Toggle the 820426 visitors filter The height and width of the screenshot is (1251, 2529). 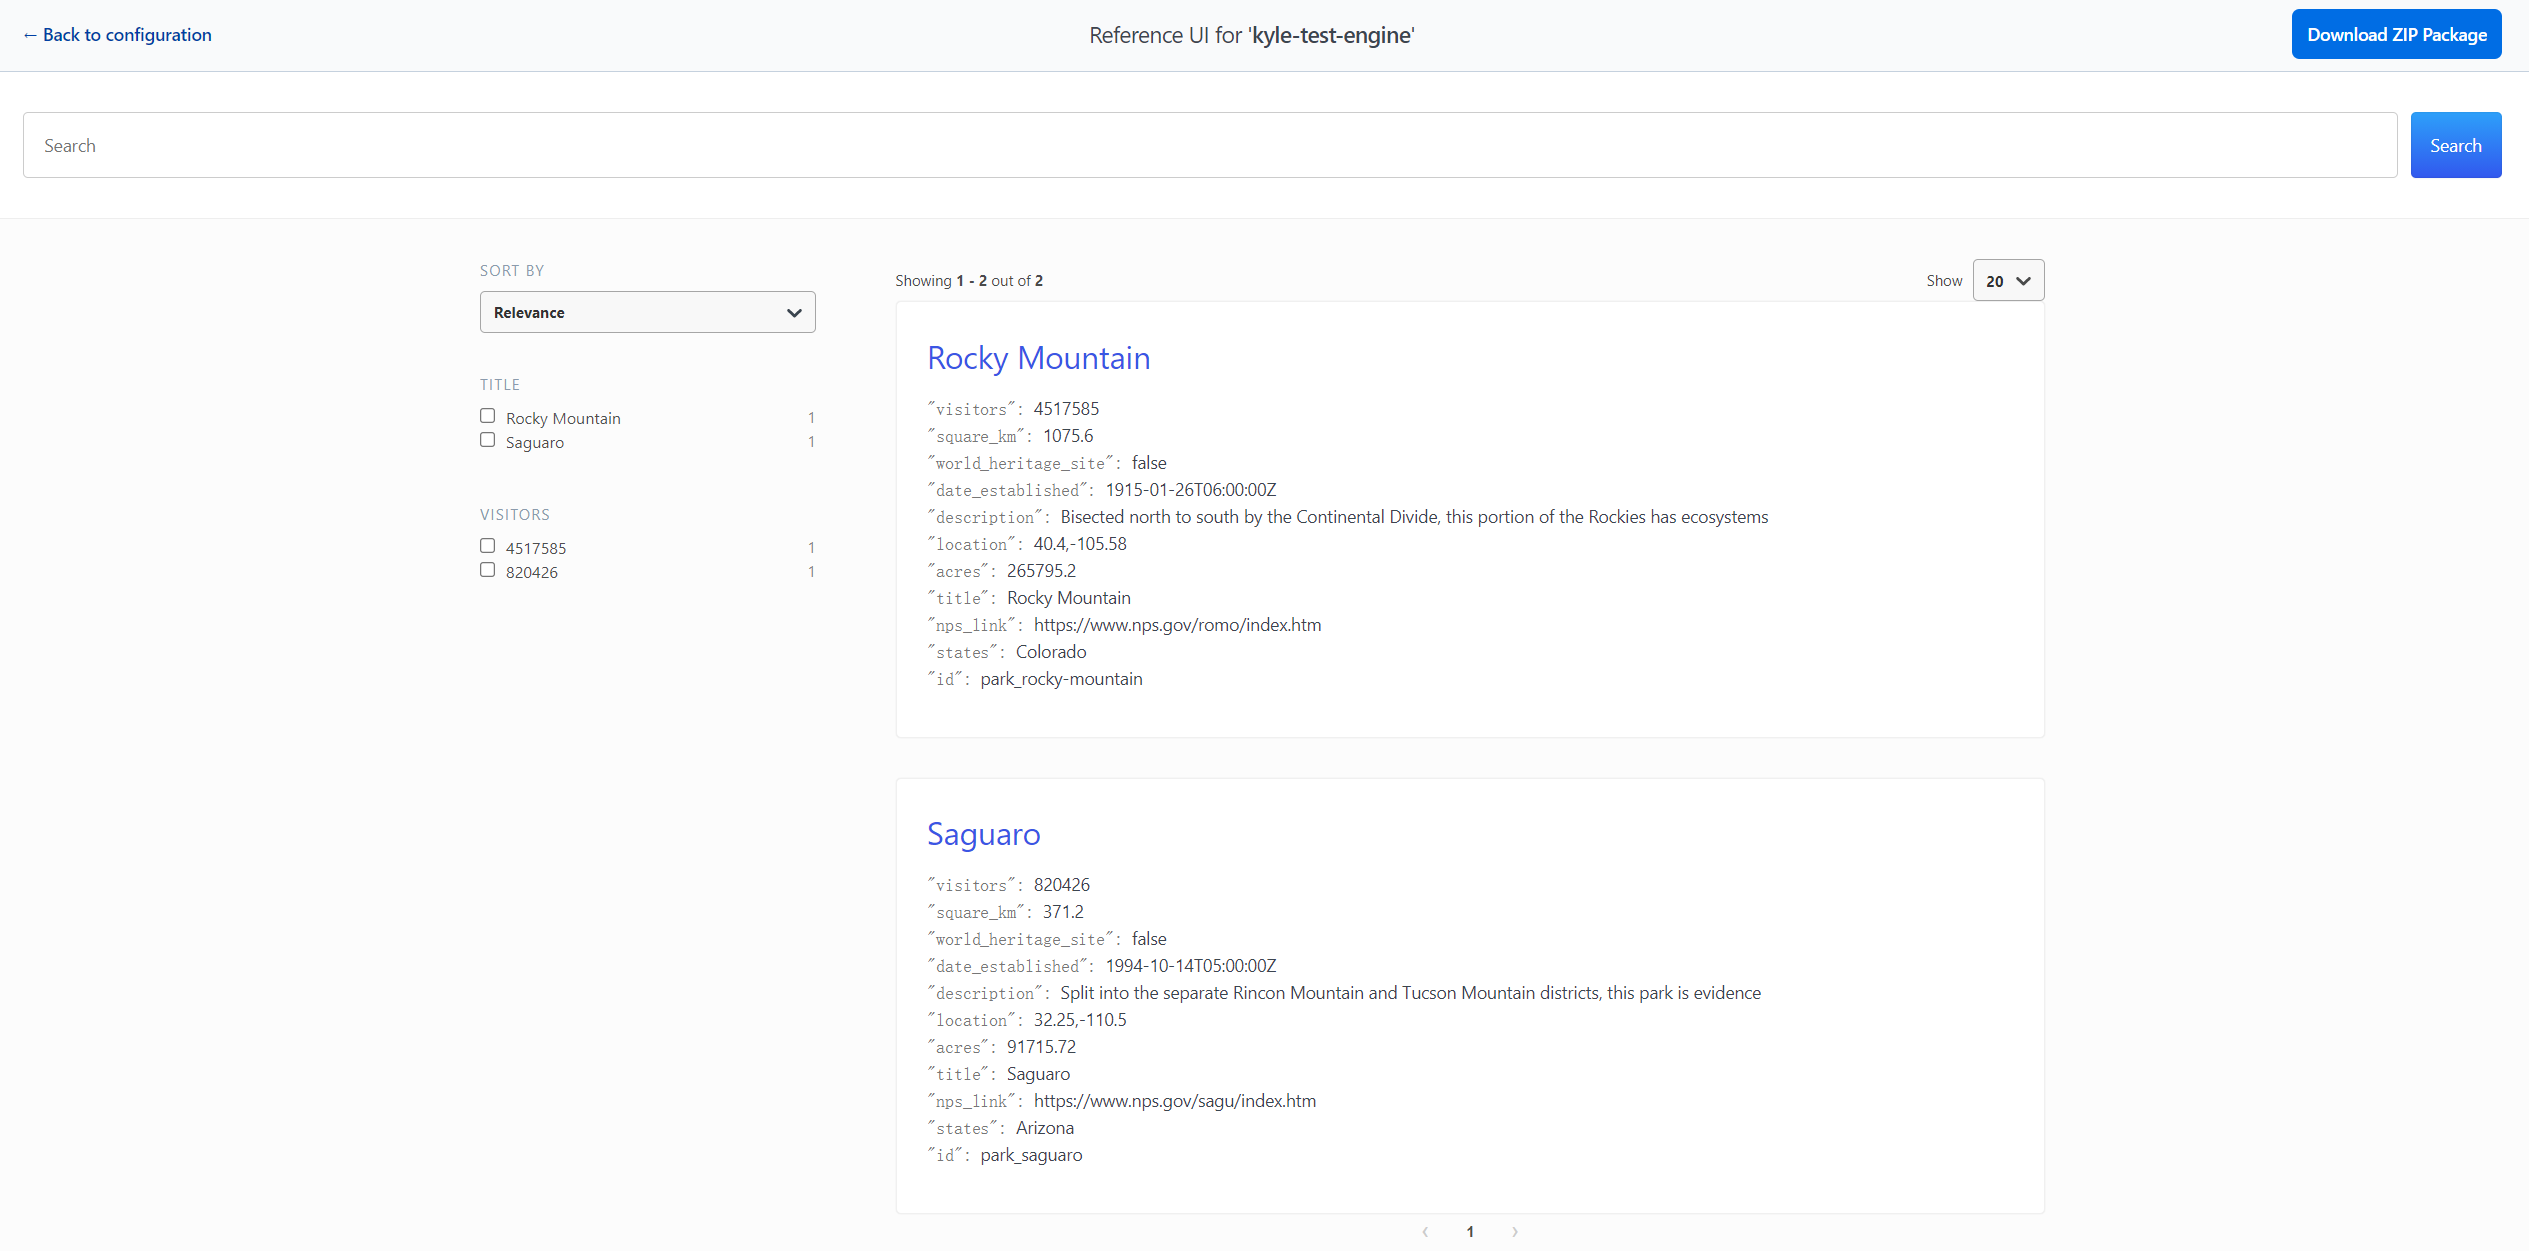tap(488, 570)
